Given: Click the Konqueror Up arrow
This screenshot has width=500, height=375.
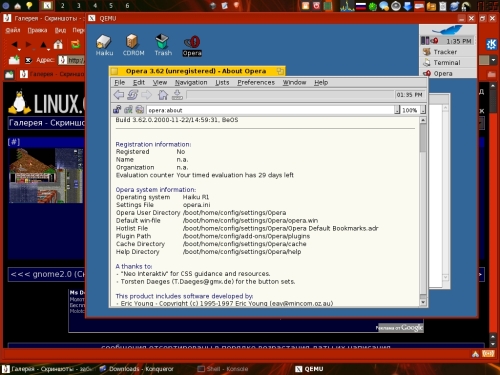Looking at the screenshot, I should click(44, 44).
